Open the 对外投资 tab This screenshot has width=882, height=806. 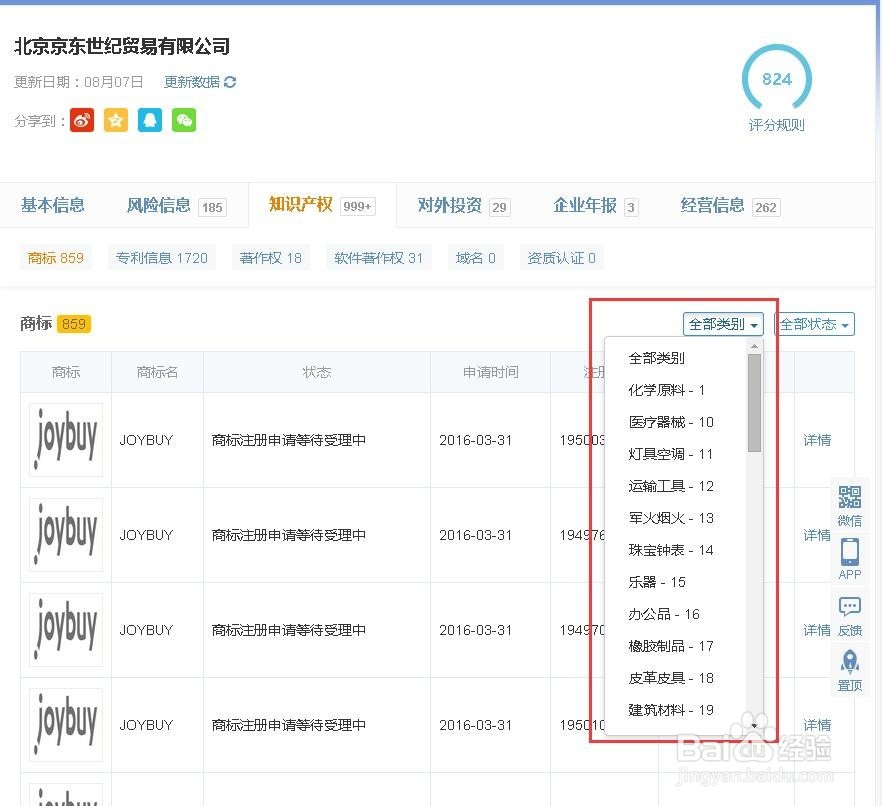point(464,206)
